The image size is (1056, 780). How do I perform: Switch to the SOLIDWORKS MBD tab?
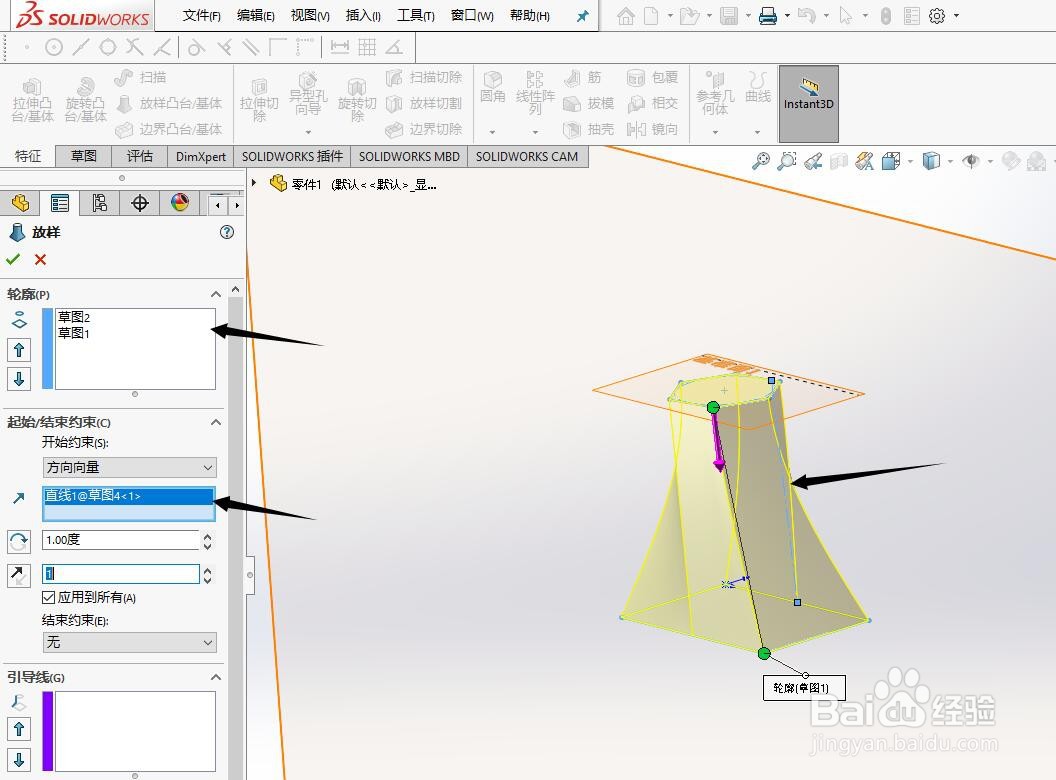409,156
